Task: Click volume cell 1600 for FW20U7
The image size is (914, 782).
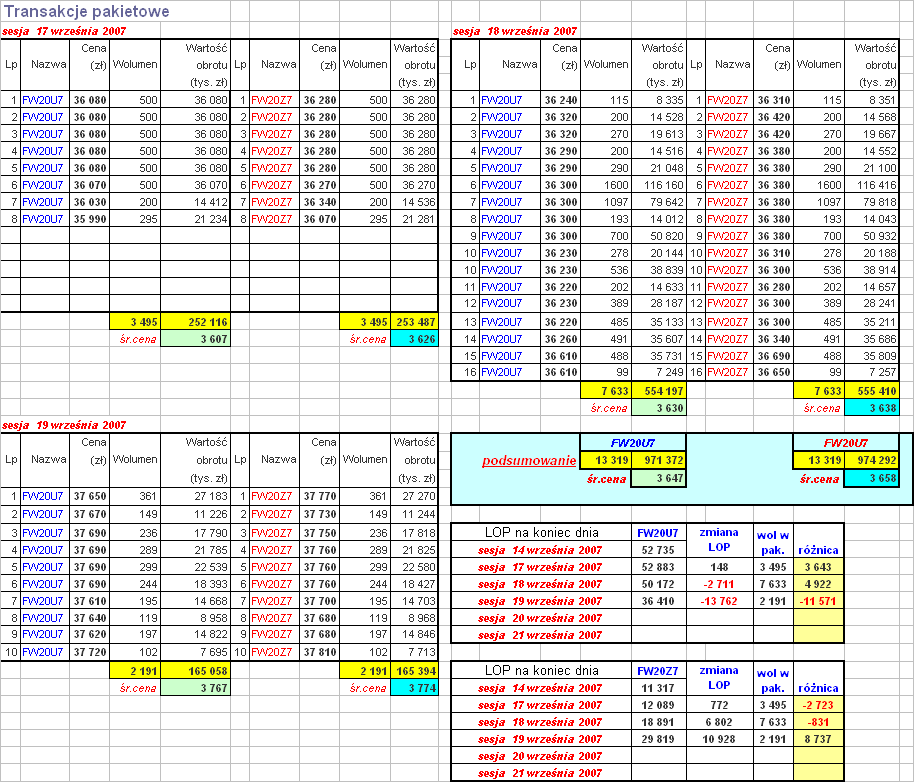Action: [x=606, y=185]
